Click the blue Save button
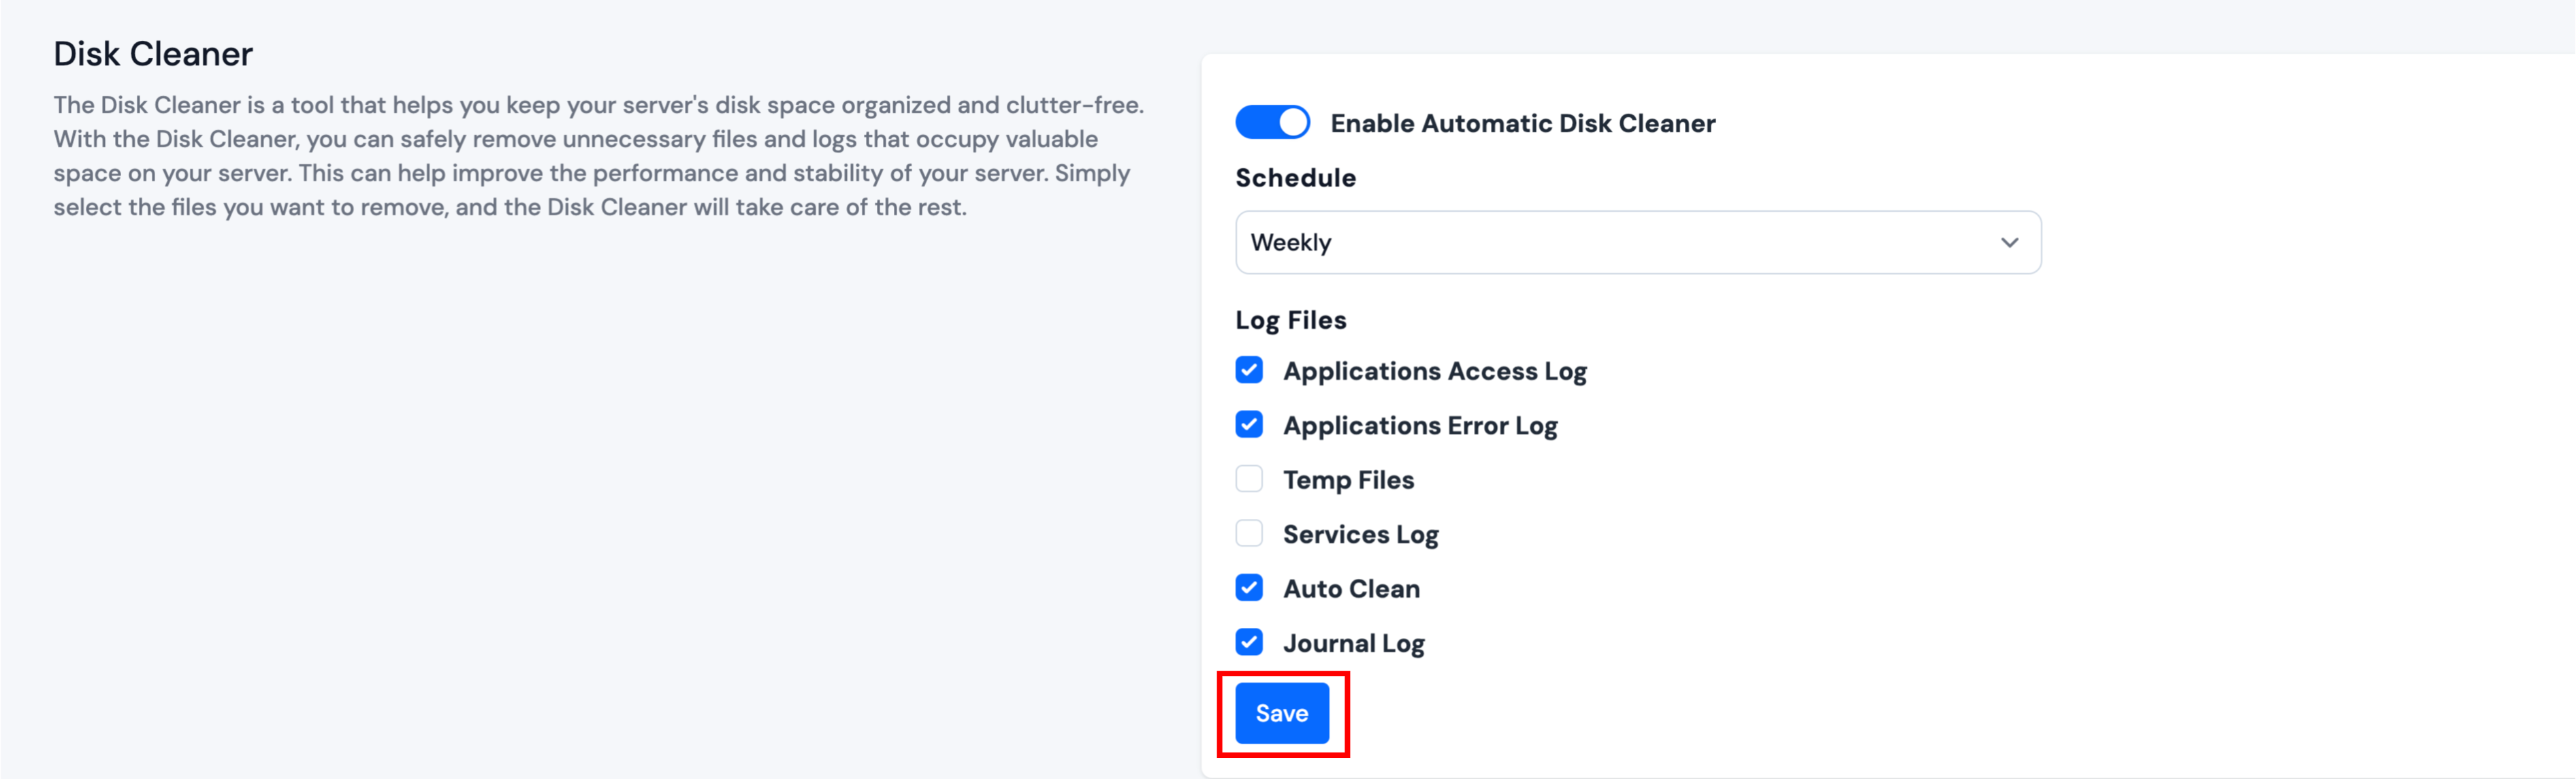Image resolution: width=2576 pixels, height=779 pixels. click(x=1282, y=713)
